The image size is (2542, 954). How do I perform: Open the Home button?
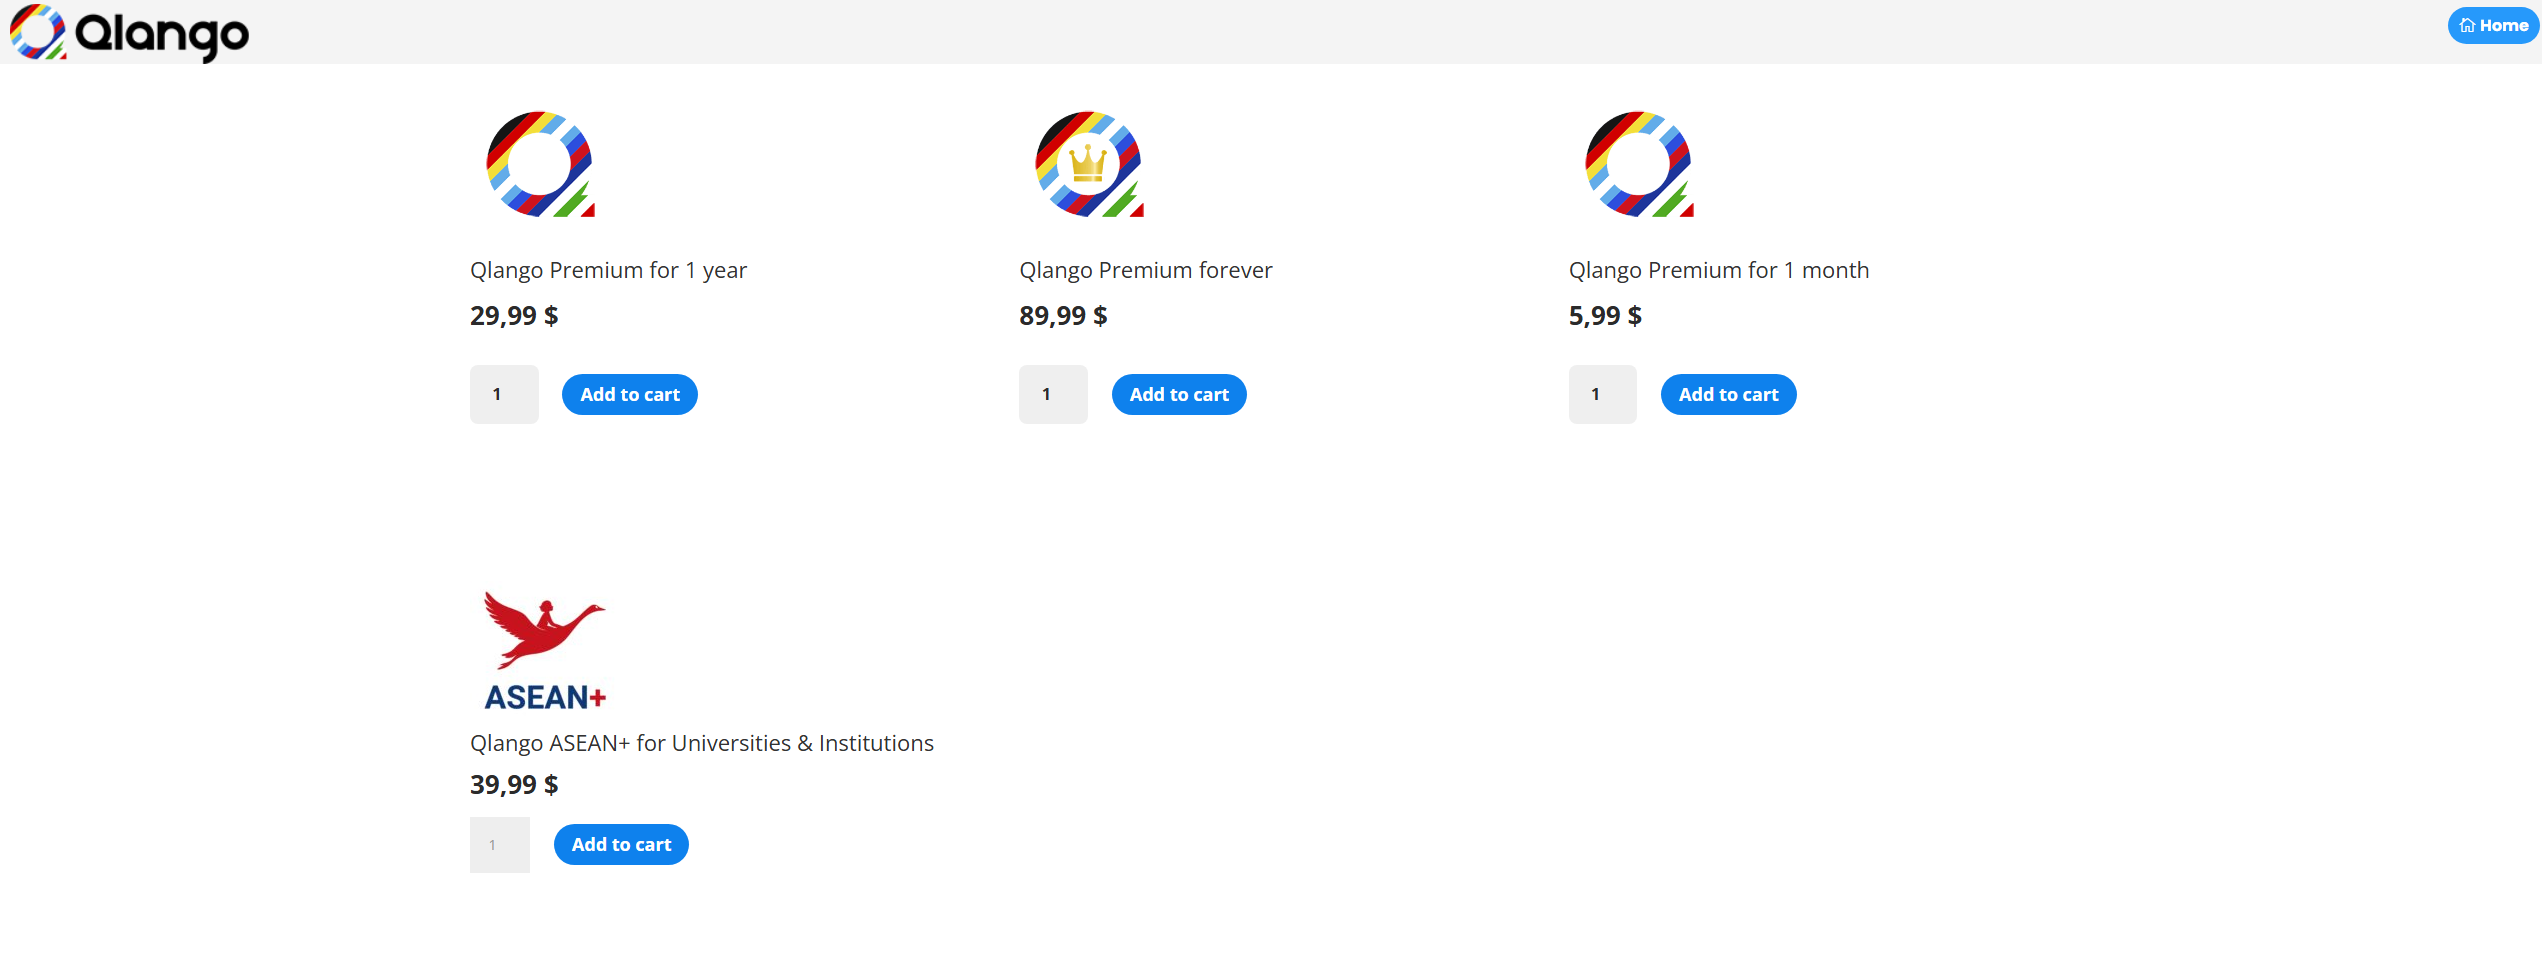point(2493,26)
